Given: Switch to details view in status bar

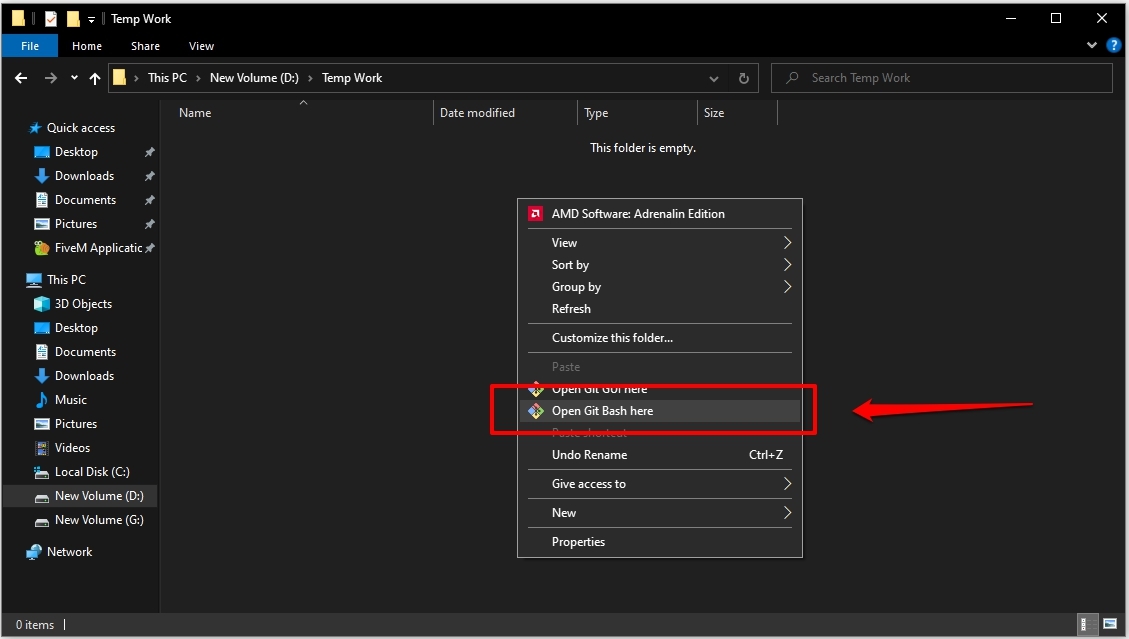Looking at the screenshot, I should point(1084,624).
